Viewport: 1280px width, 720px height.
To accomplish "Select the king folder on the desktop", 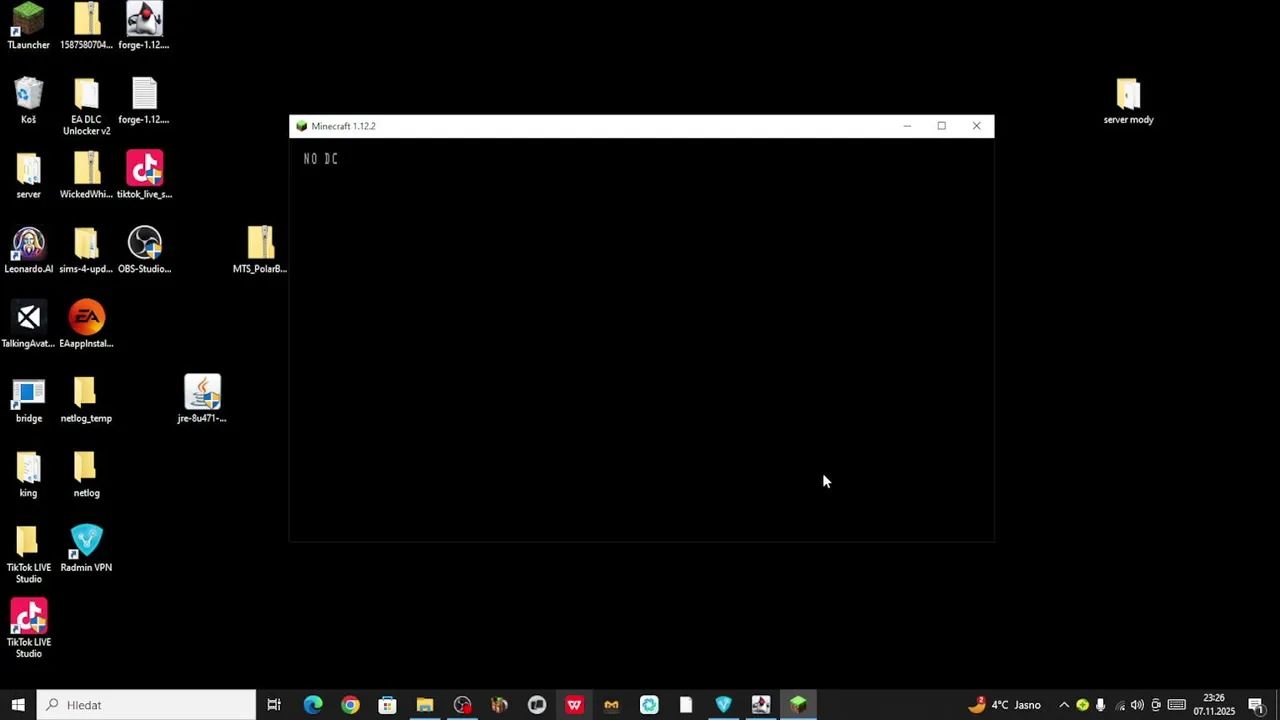I will [28, 475].
